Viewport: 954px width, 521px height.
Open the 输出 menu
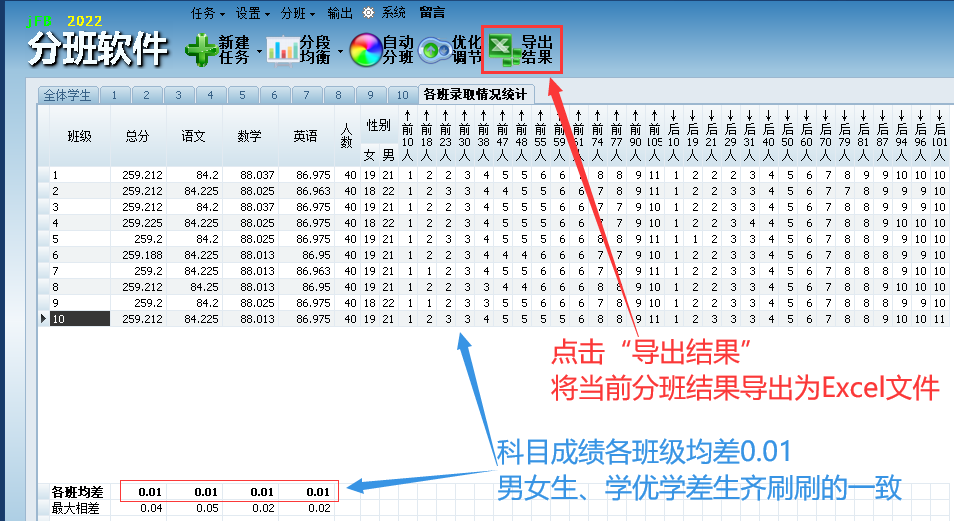[339, 13]
